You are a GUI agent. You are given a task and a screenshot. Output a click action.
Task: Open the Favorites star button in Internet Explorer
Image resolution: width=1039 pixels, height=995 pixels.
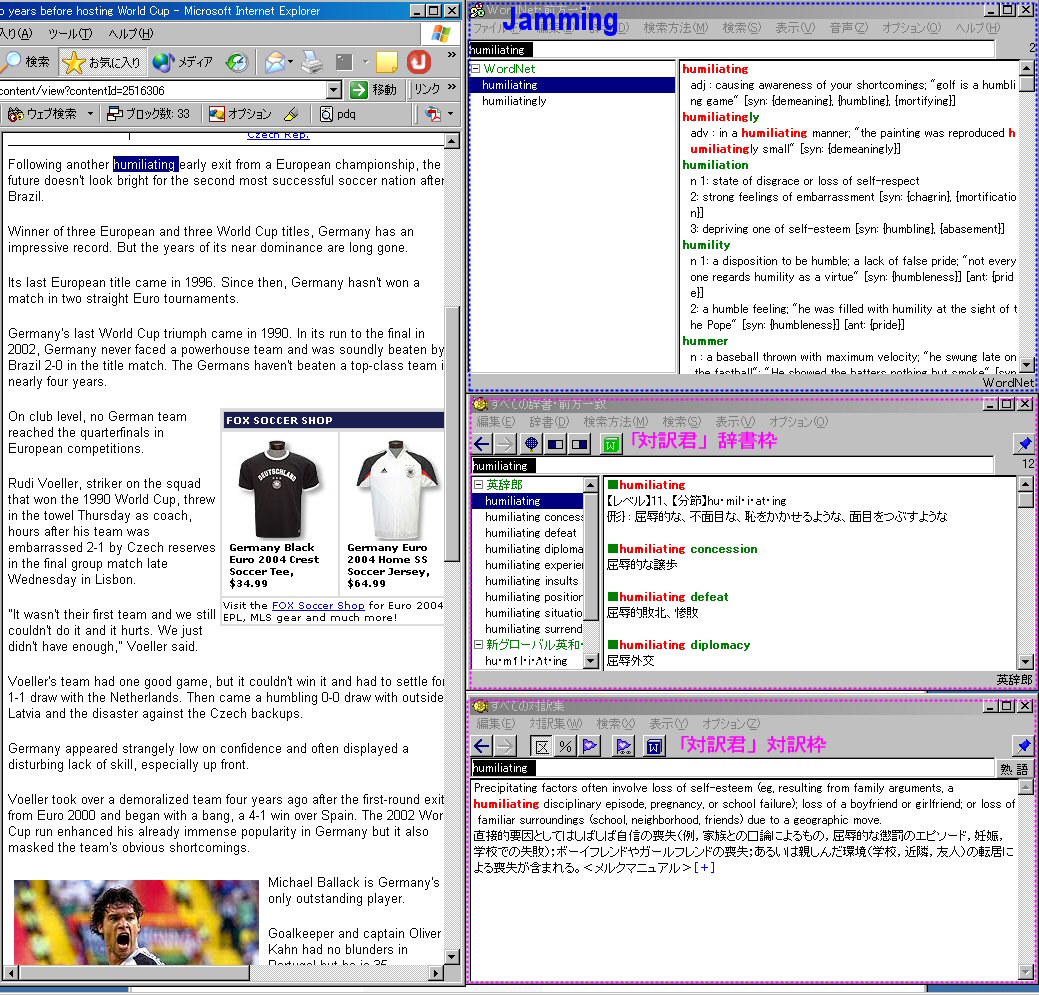101,62
